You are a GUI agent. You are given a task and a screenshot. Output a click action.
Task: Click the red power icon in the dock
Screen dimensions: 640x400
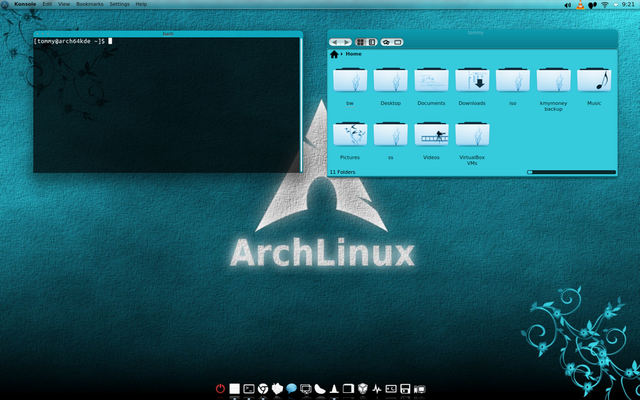(x=220, y=389)
